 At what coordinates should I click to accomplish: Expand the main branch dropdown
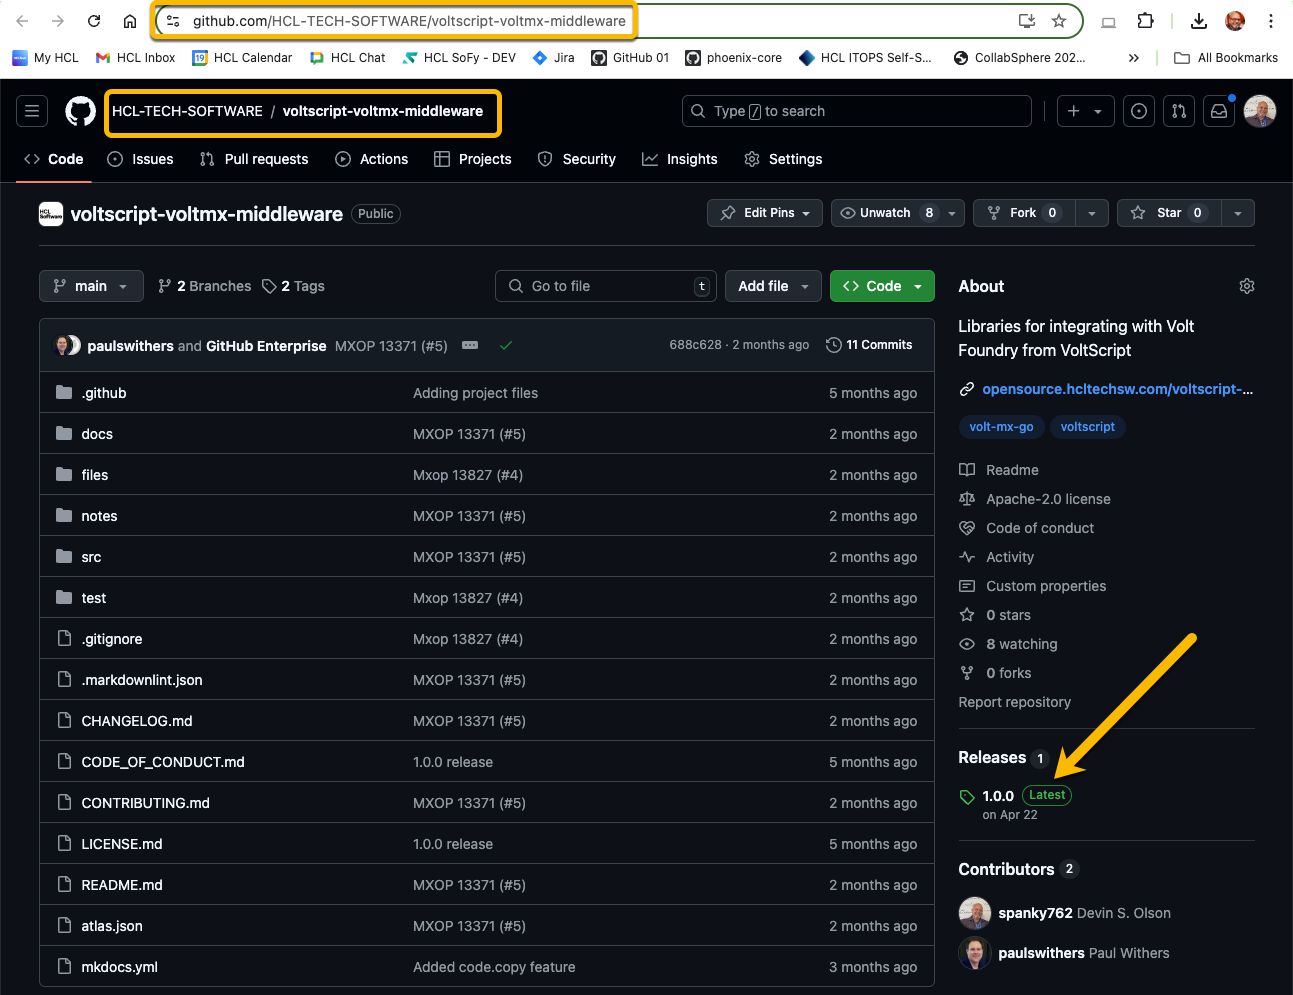click(x=91, y=286)
